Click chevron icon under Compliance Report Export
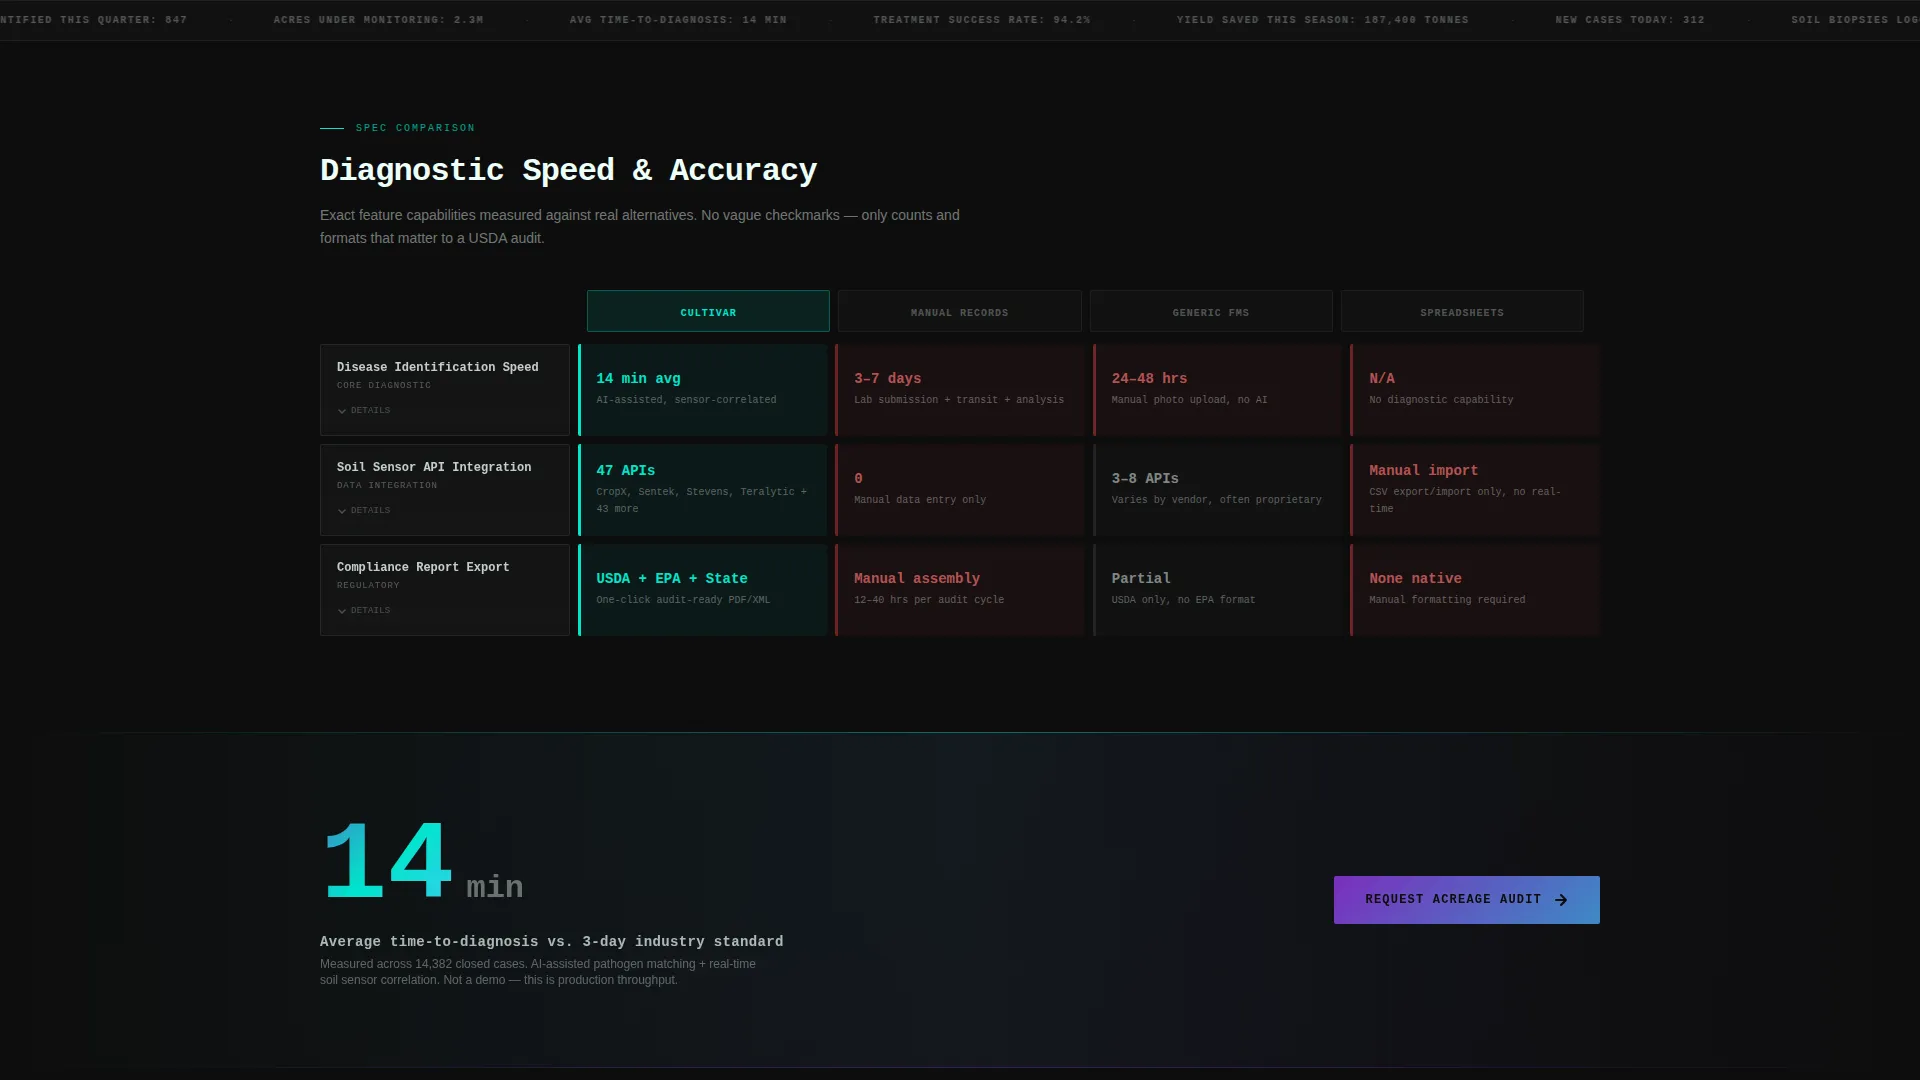Image resolution: width=1920 pixels, height=1080 pixels. coord(342,611)
